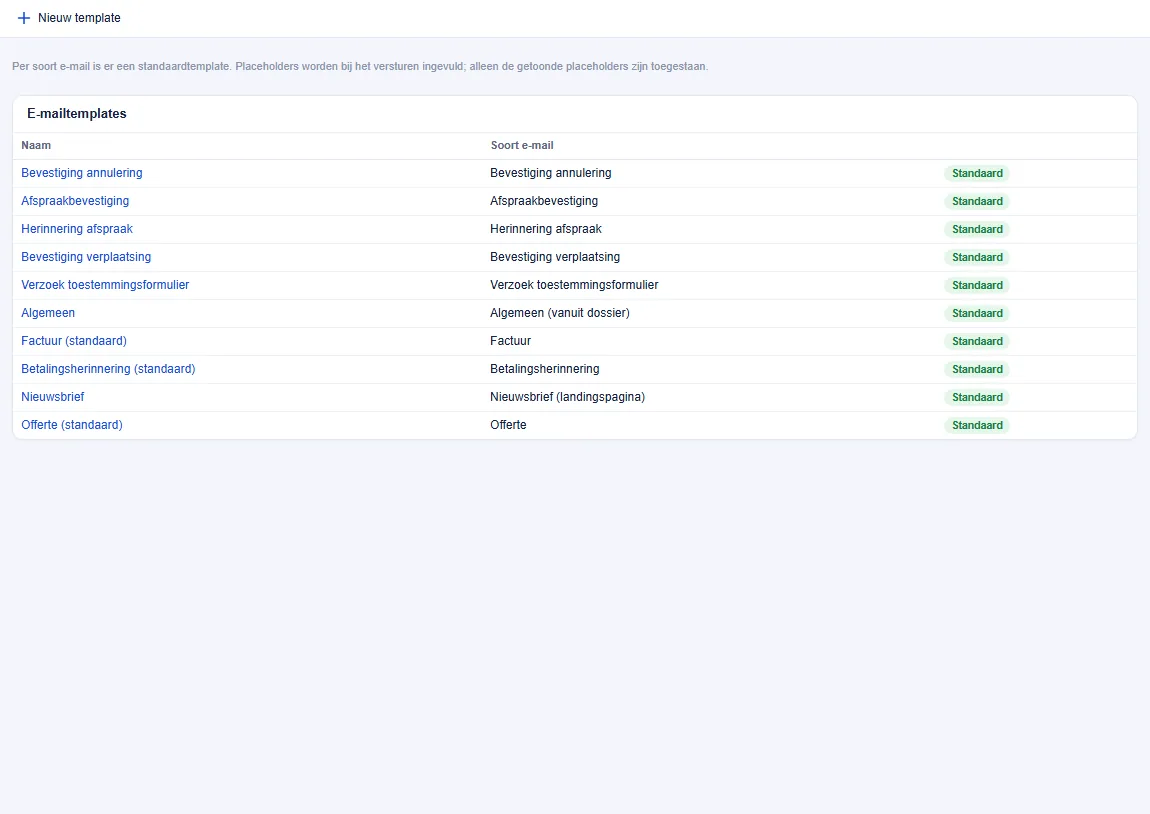The image size is (1150, 814).
Task: Select 'Verzoek toestemmingsformulier' in the Soort e-mail column
Action: tap(574, 285)
